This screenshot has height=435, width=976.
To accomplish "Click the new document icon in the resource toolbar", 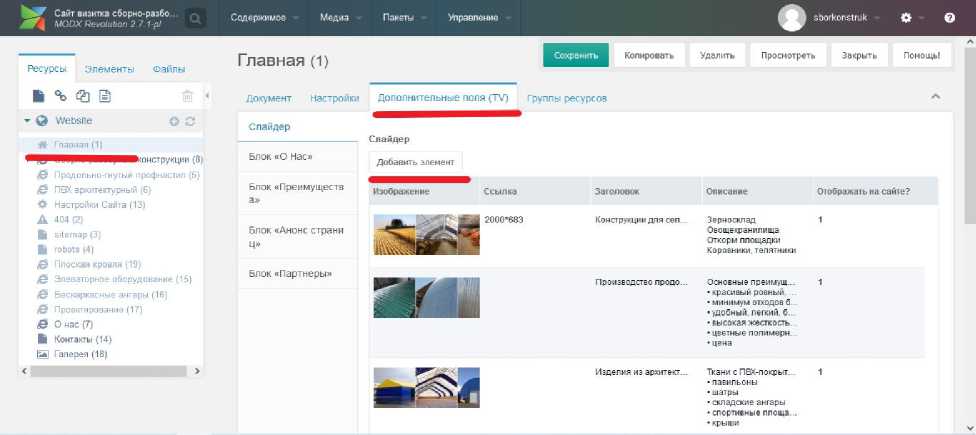I will pos(39,96).
